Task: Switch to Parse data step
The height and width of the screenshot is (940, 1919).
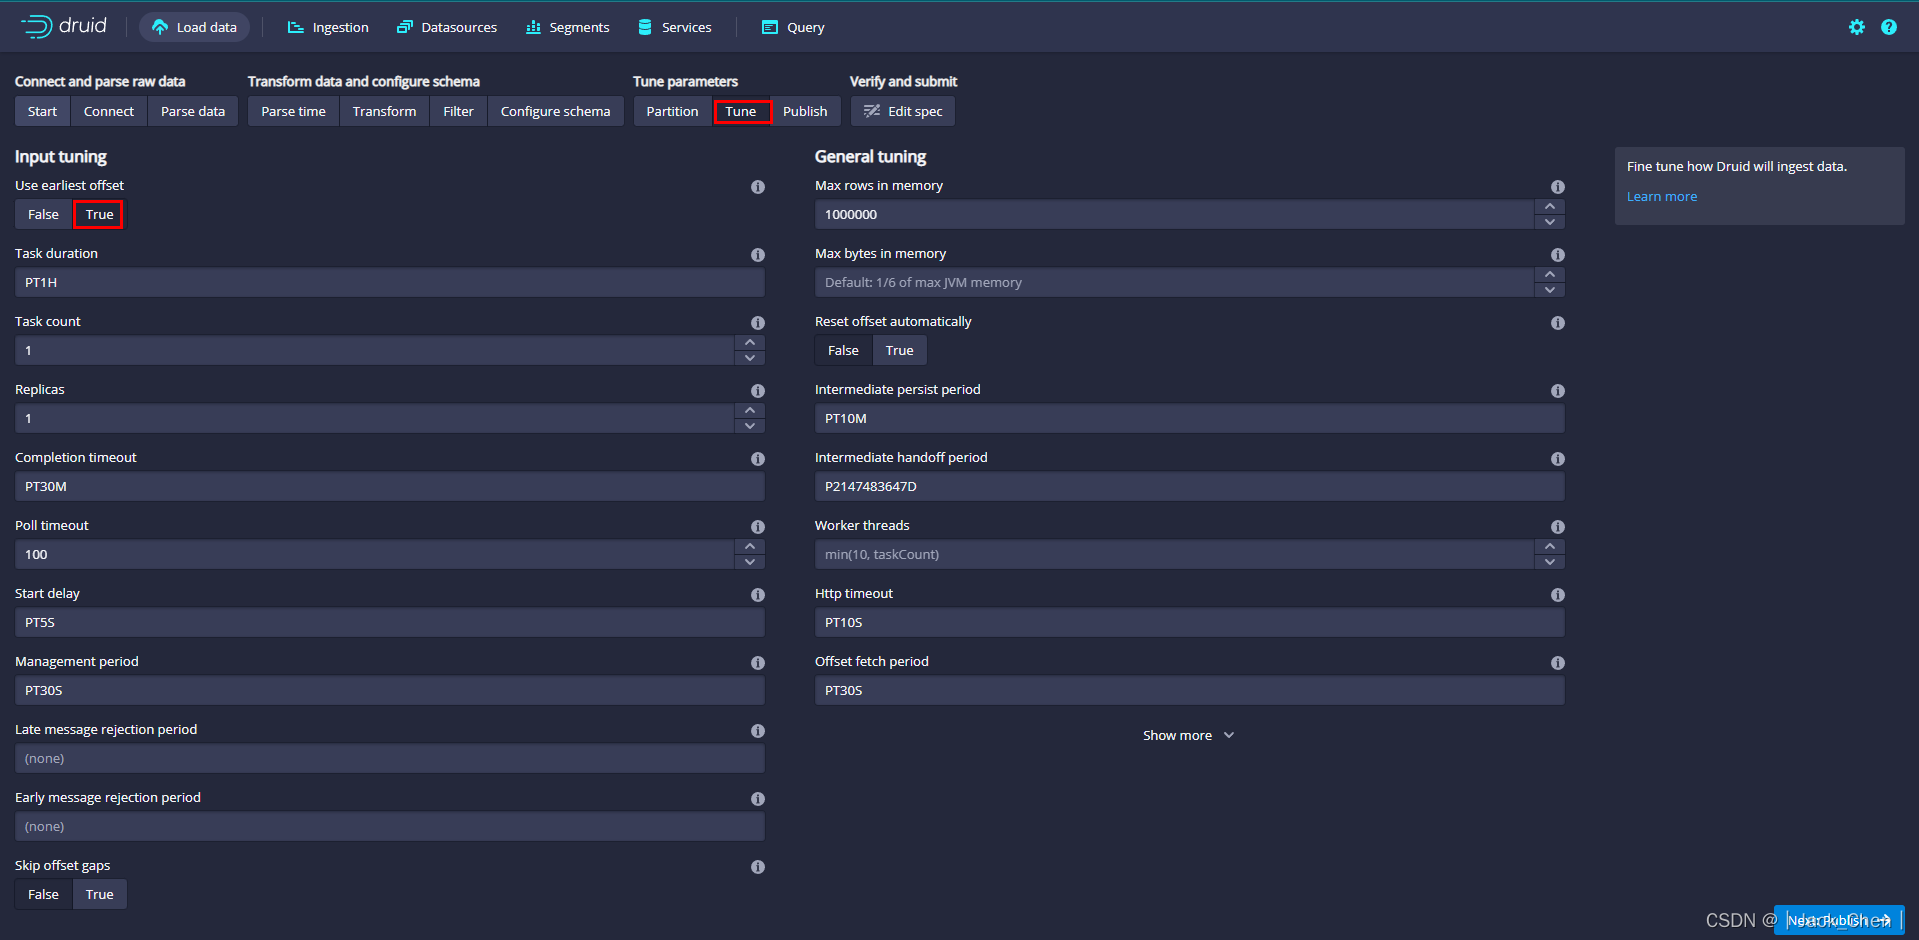Action: pos(193,111)
